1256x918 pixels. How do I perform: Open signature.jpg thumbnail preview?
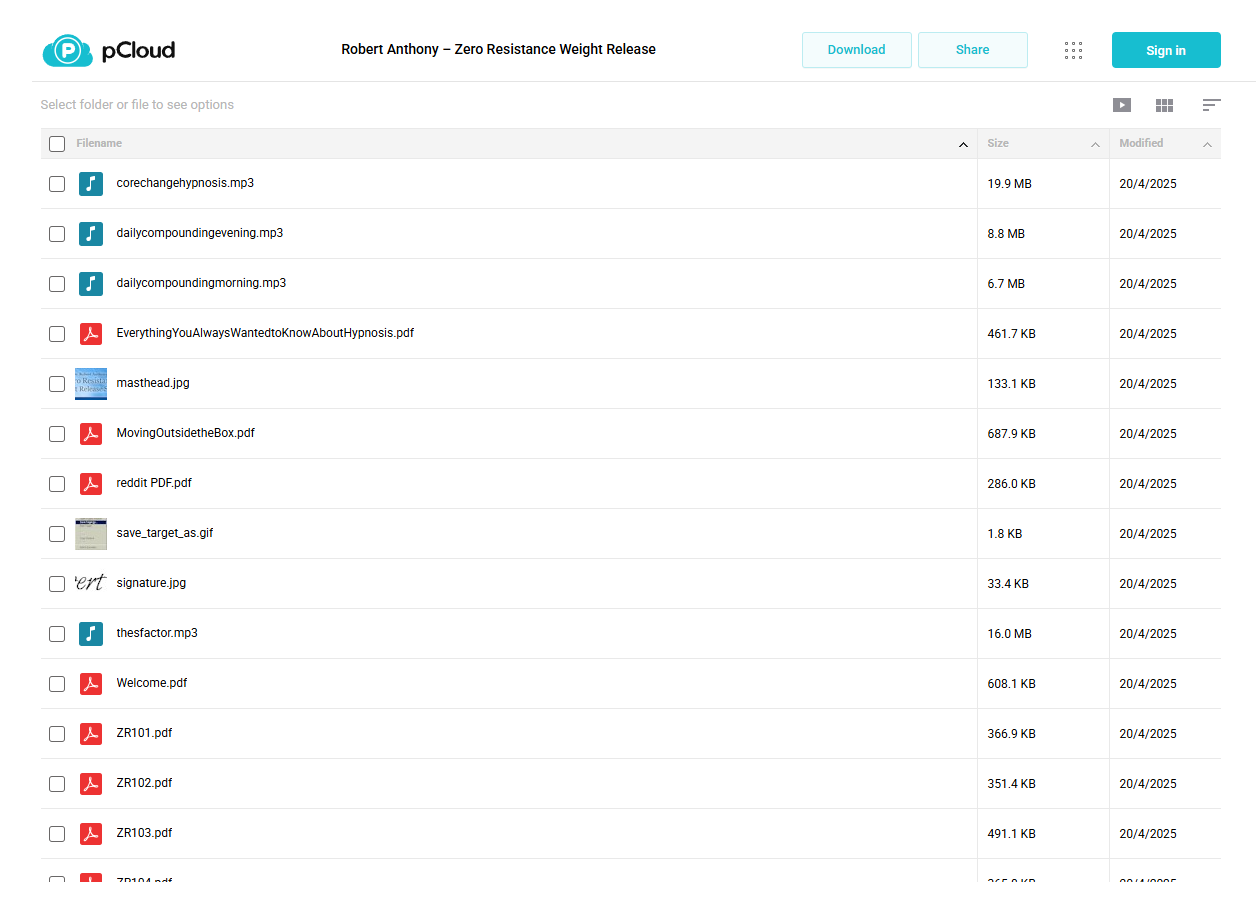(91, 584)
